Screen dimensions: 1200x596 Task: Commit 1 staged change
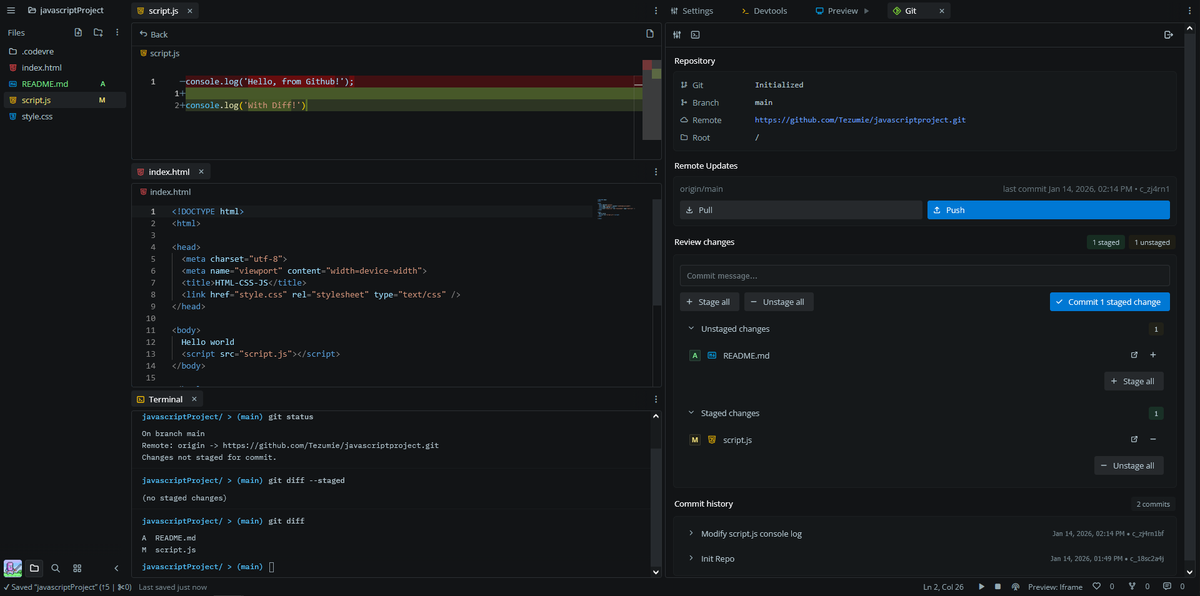click(x=1109, y=302)
